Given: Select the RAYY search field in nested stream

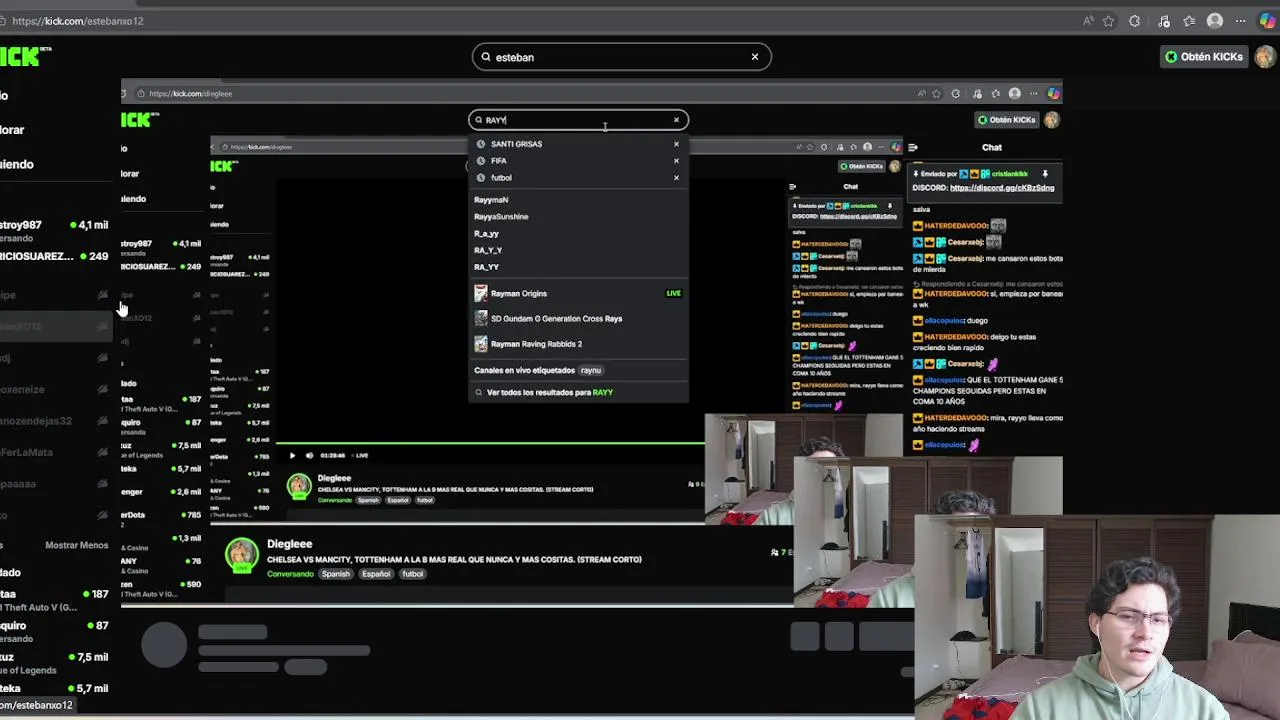Looking at the screenshot, I should pyautogui.click(x=578, y=120).
